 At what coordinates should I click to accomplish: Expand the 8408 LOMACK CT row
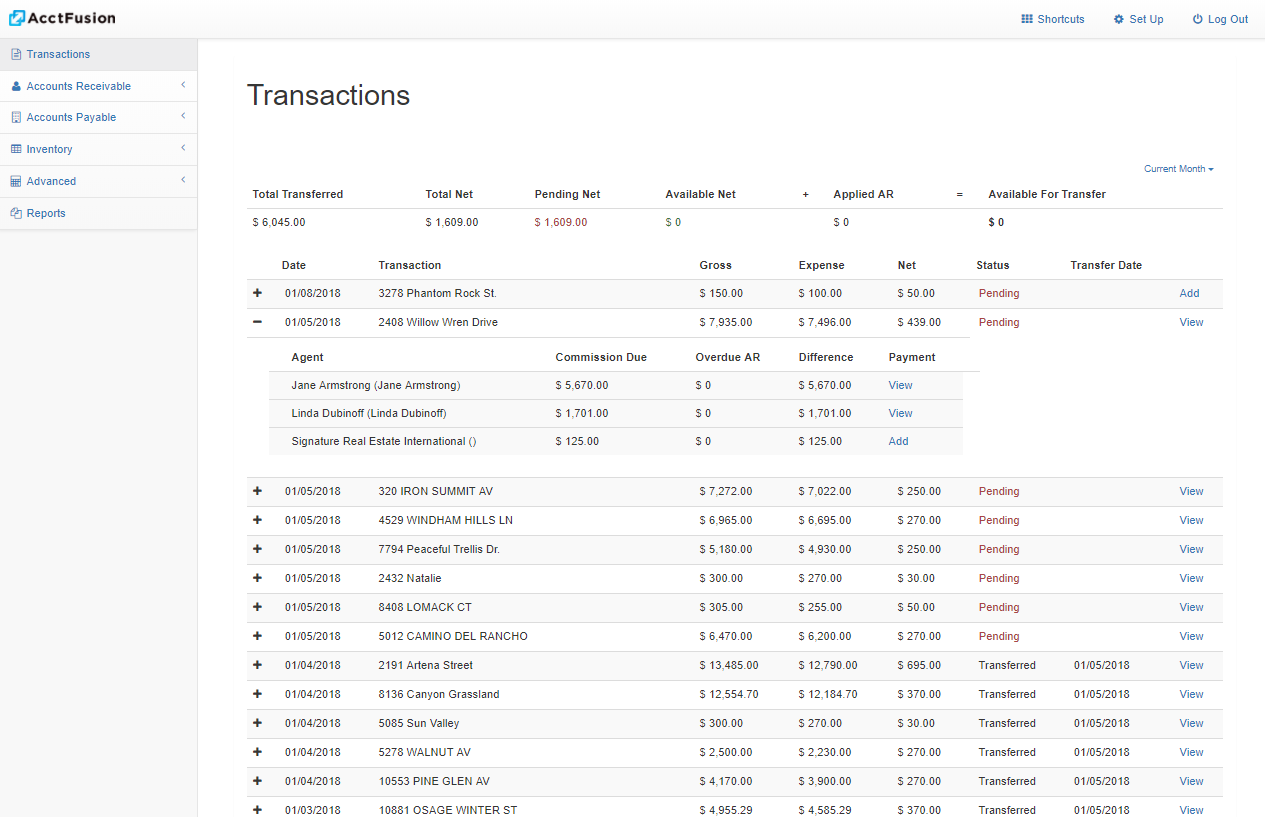click(x=257, y=607)
